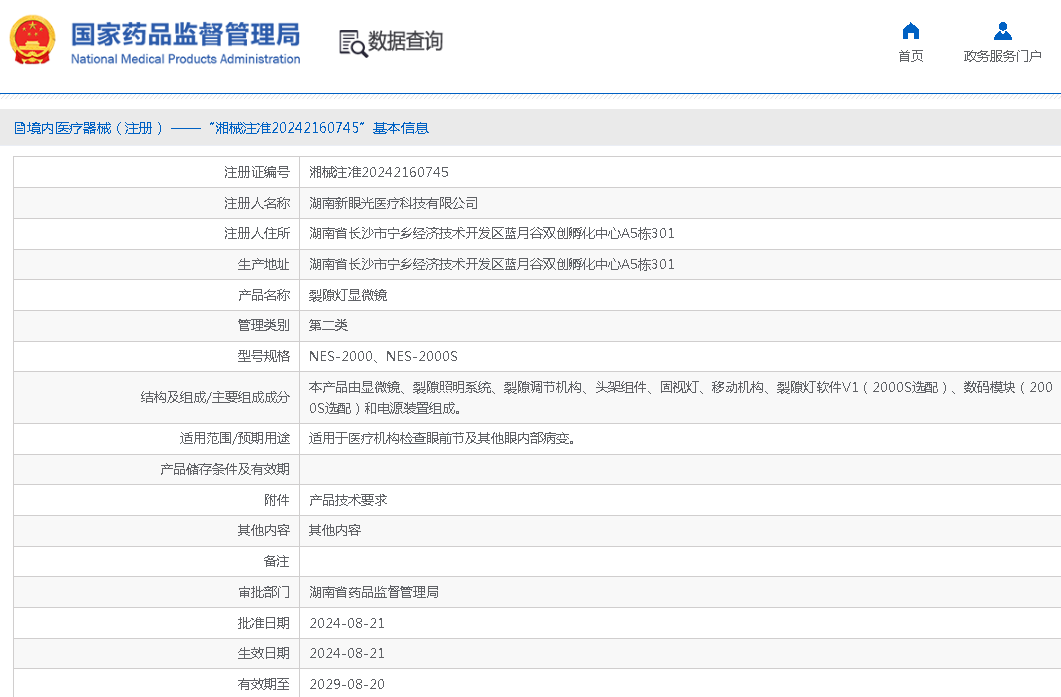Click product name 裂隙灯显微镜

348,295
